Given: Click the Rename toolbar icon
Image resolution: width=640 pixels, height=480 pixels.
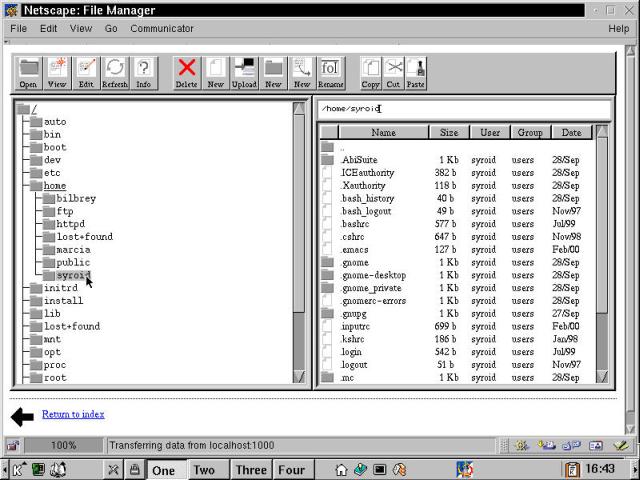Looking at the screenshot, I should click(331, 72).
